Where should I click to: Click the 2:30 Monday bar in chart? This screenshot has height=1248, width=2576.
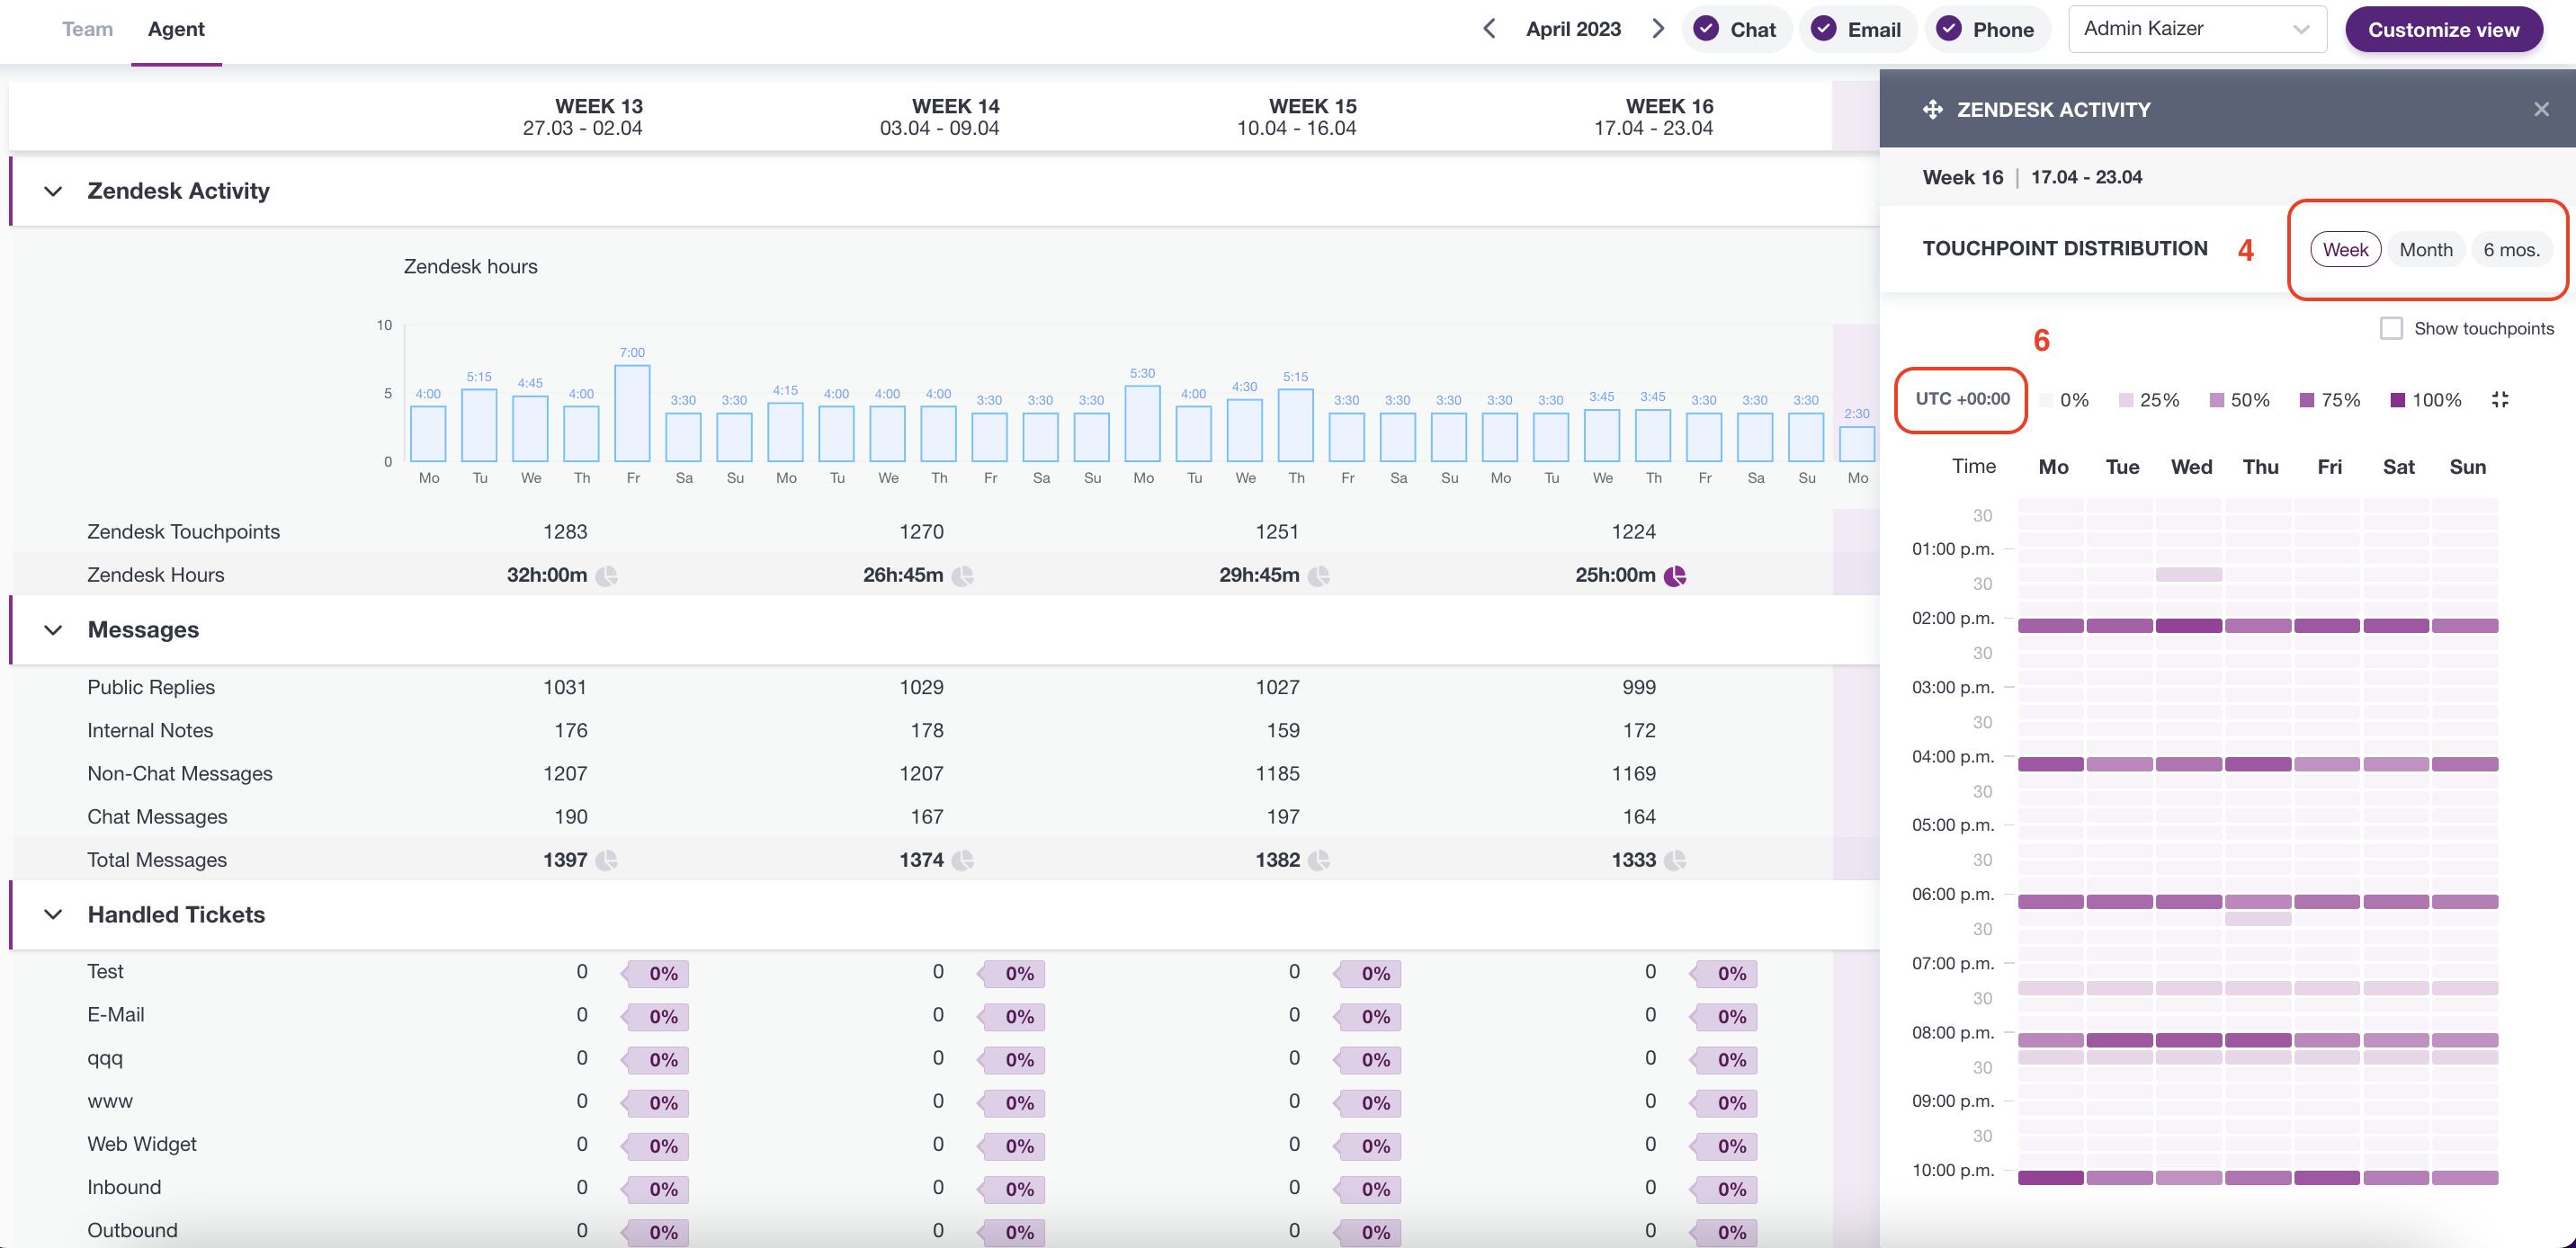point(1857,445)
